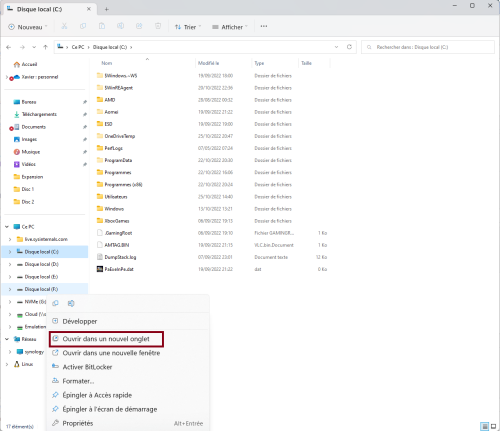Choose Propriétés in context menu
The height and width of the screenshot is (431, 500).
tap(128, 423)
